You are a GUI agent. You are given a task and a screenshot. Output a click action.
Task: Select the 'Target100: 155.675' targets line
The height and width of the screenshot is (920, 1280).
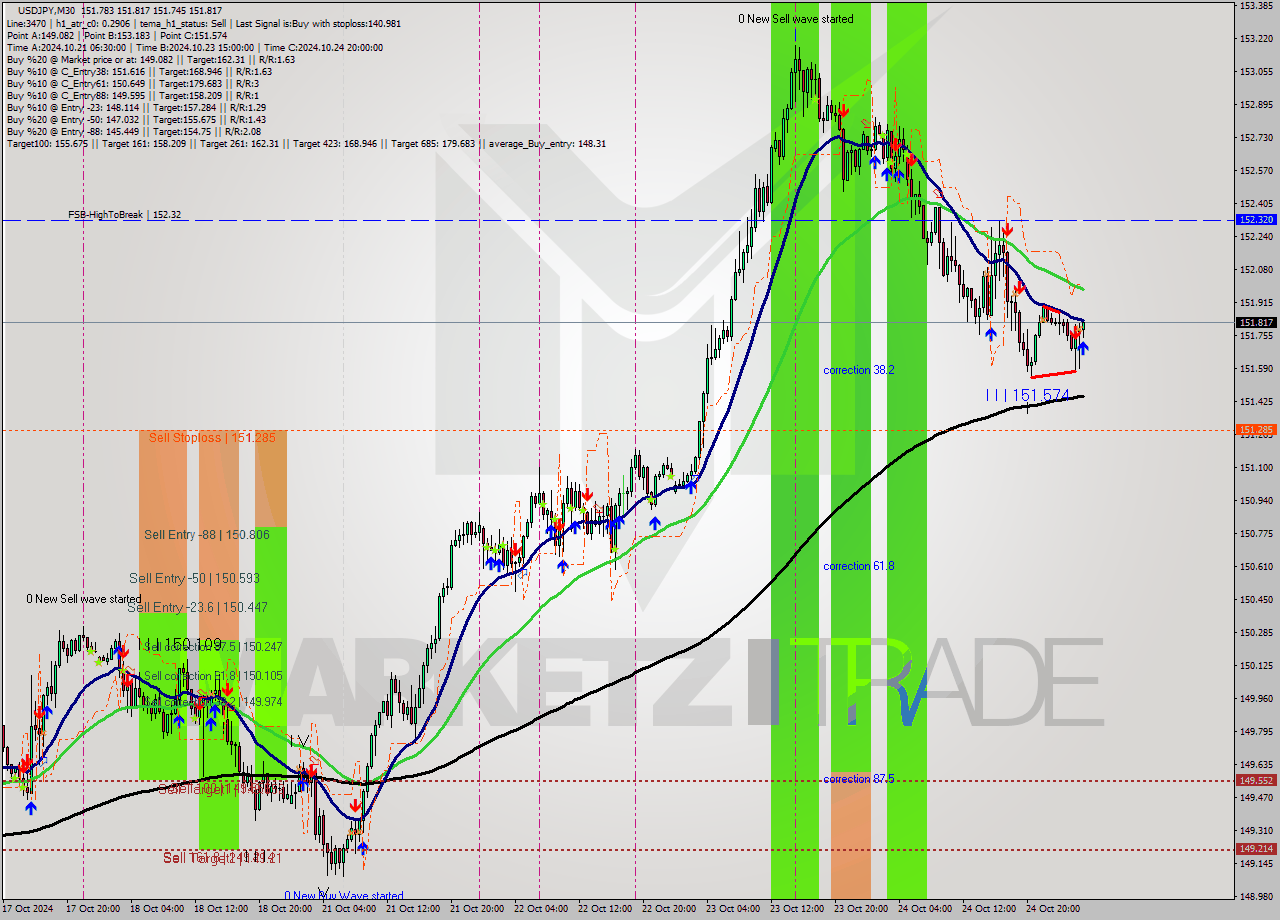tap(306, 143)
